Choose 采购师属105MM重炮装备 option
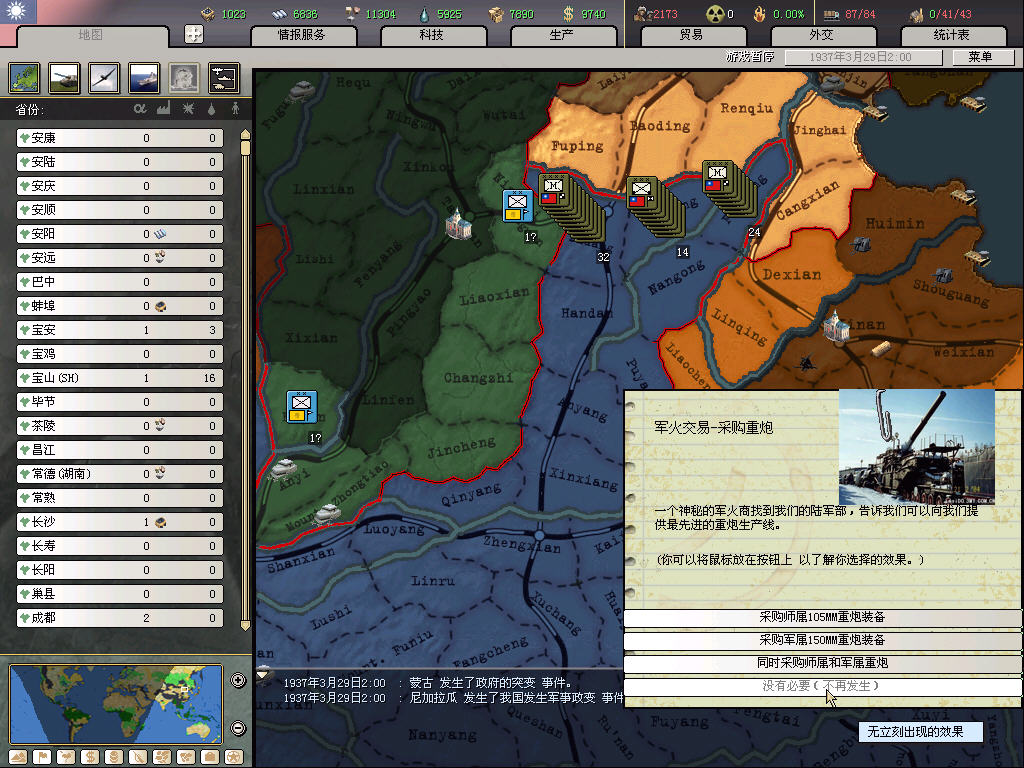The height and width of the screenshot is (768, 1024). pos(822,617)
